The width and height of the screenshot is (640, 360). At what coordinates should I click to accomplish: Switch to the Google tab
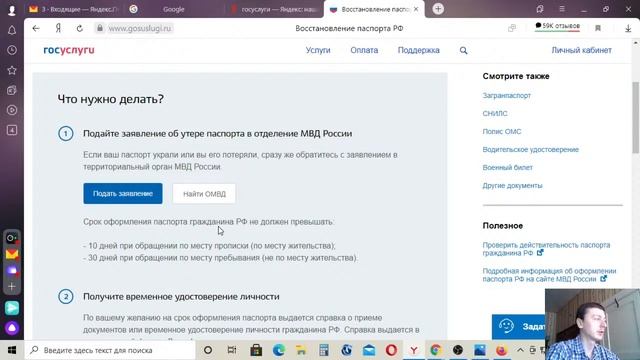(173, 9)
